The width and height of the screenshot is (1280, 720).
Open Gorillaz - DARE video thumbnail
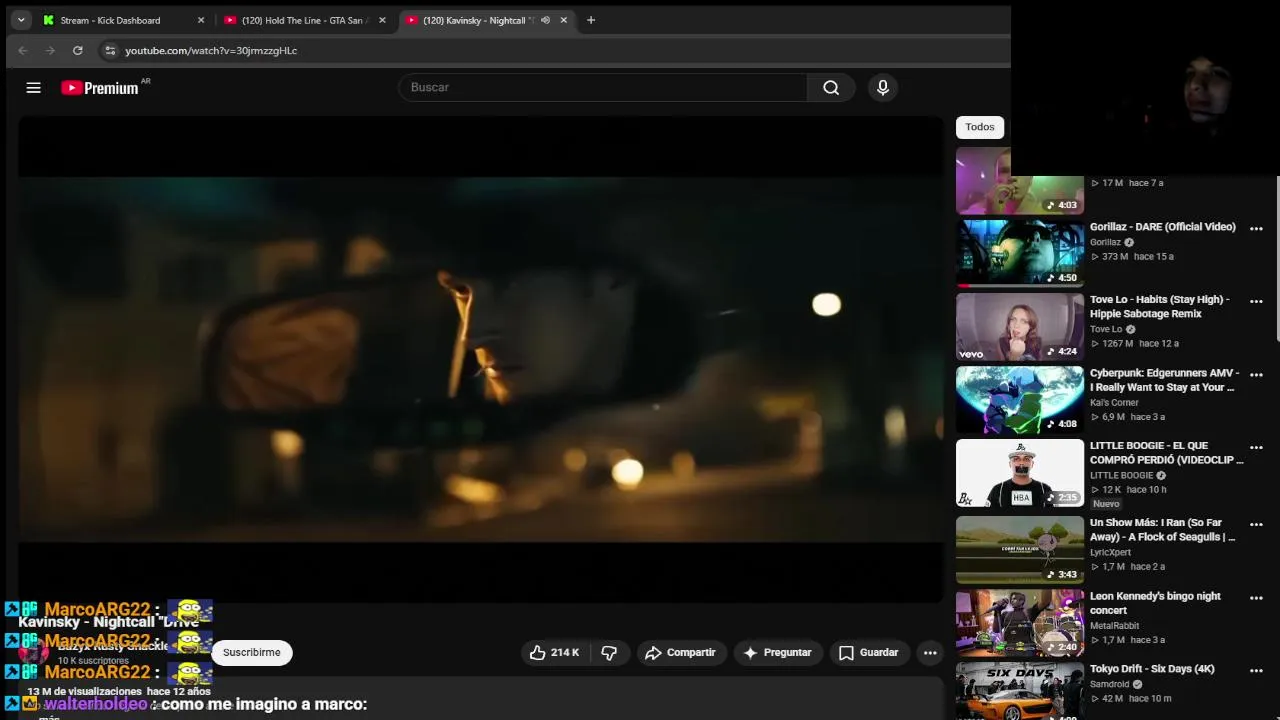1020,254
